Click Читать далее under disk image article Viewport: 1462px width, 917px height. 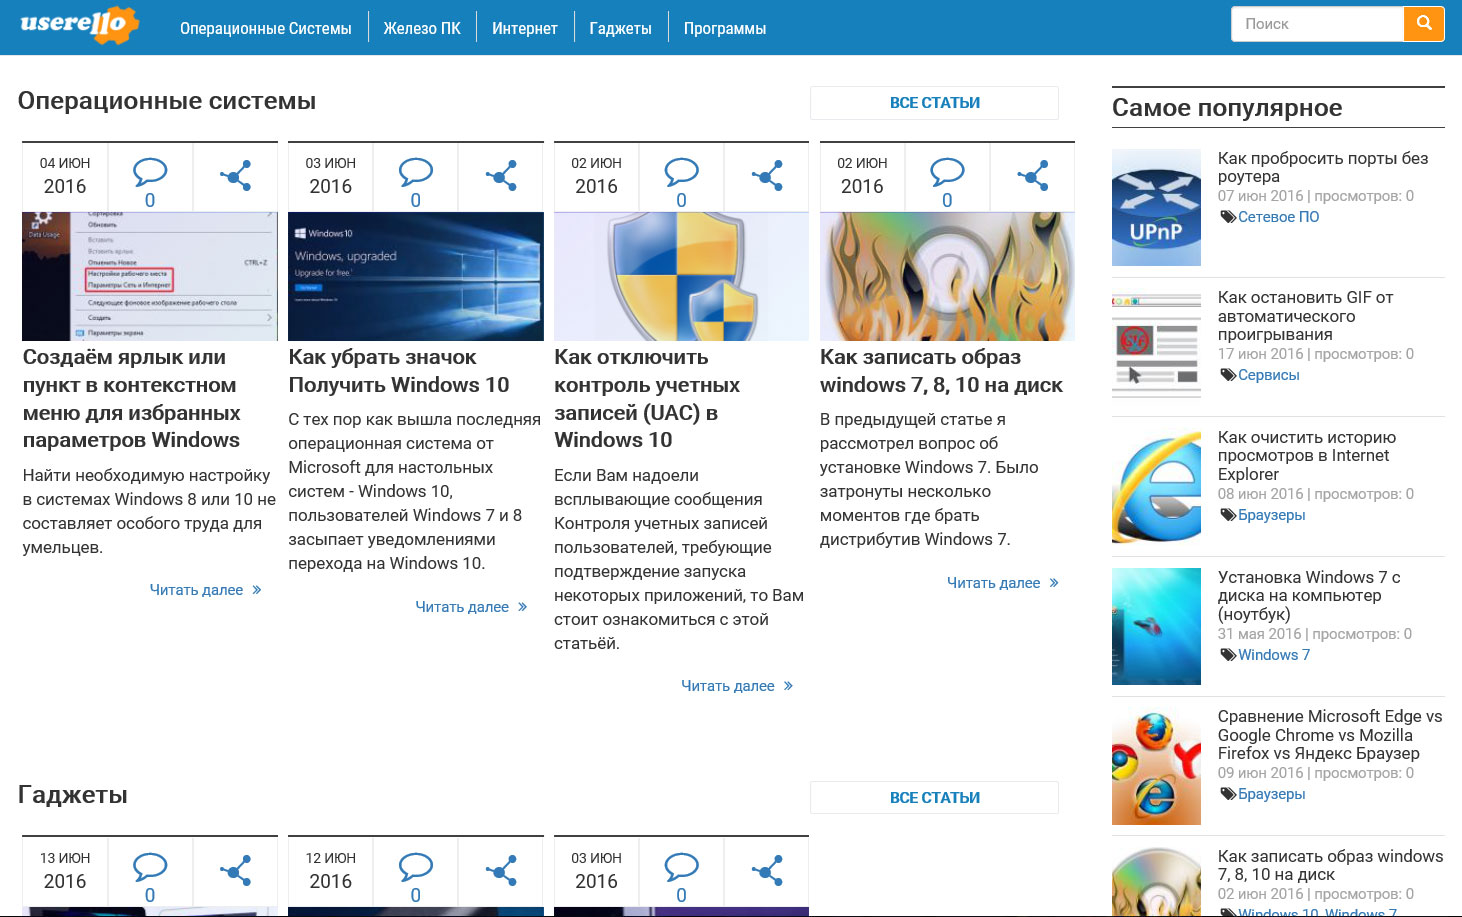coord(1003,583)
